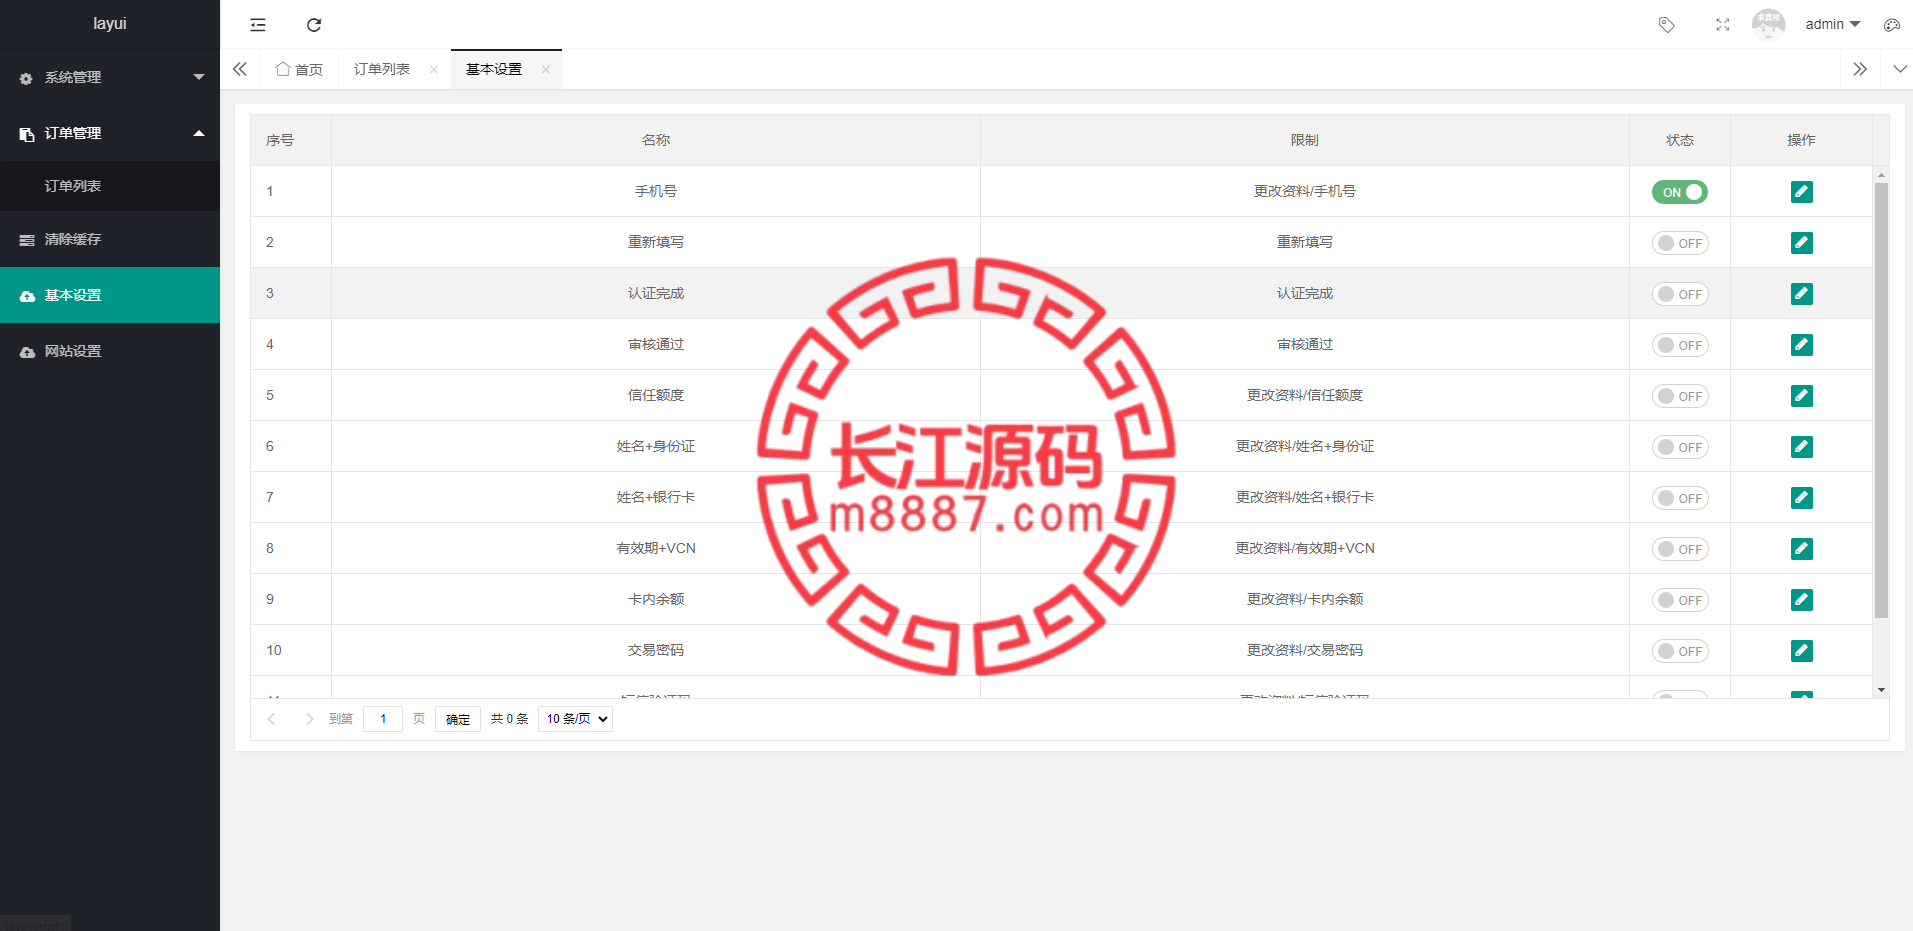Click the 更改资料/信任额度 cell
The width and height of the screenshot is (1913, 931).
[1305, 395]
